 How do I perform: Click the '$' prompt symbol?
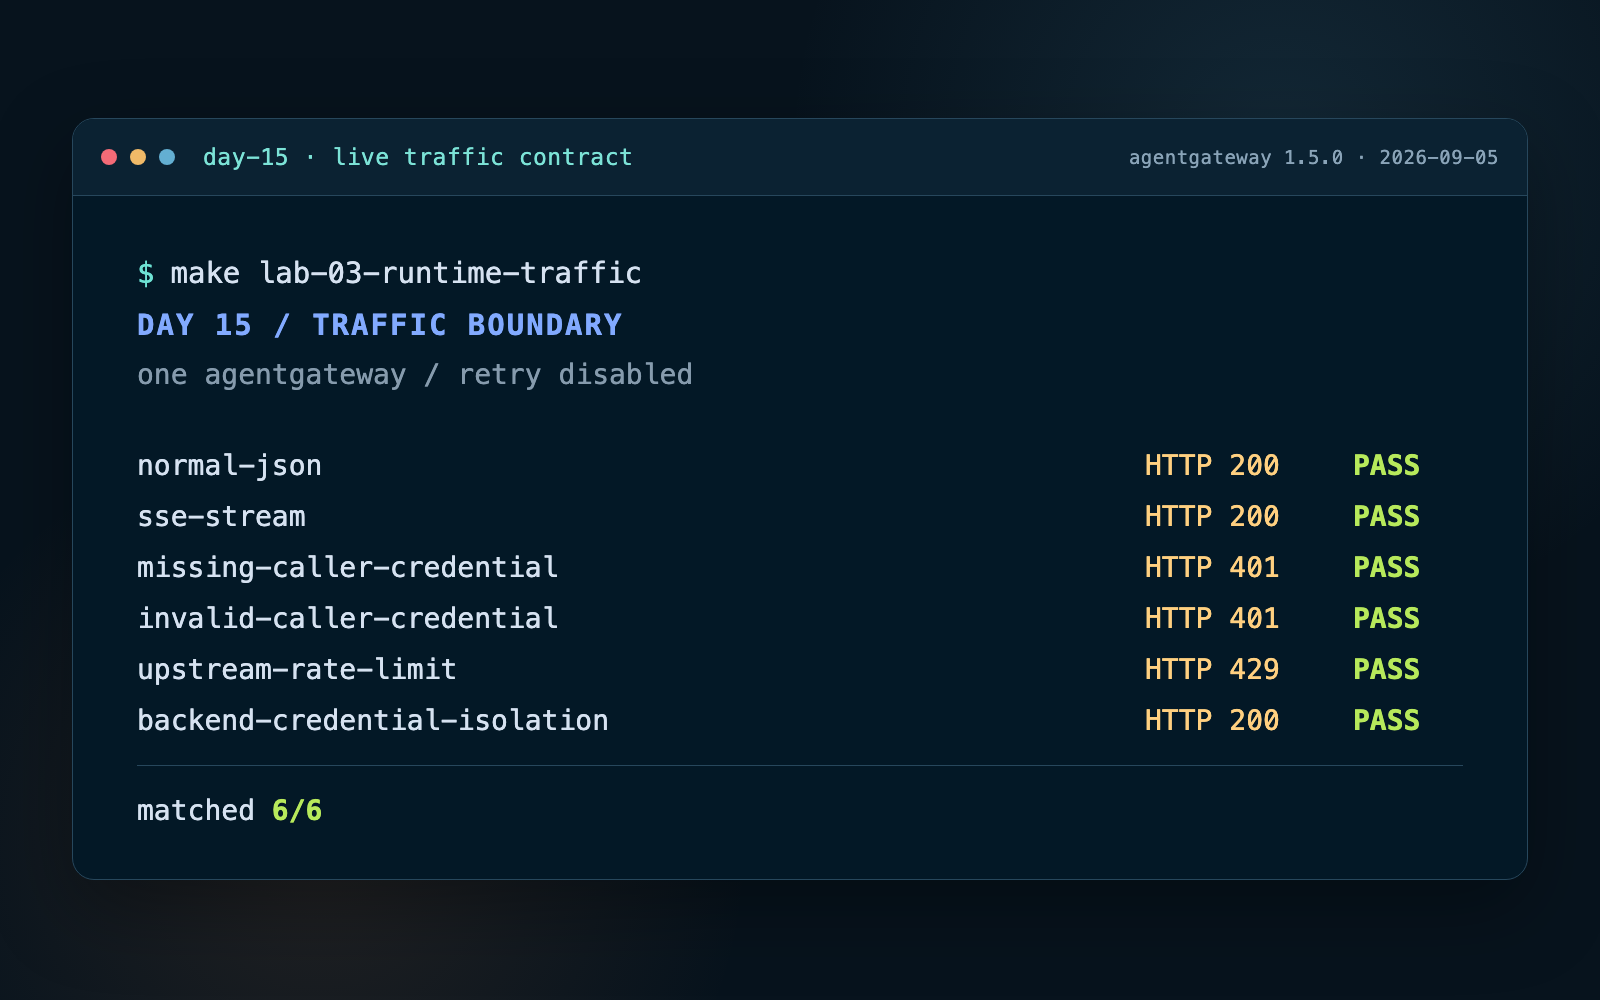146,273
